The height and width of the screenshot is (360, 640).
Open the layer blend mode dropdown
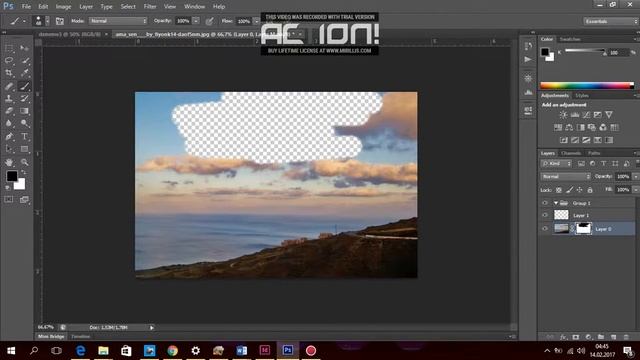tap(566, 177)
